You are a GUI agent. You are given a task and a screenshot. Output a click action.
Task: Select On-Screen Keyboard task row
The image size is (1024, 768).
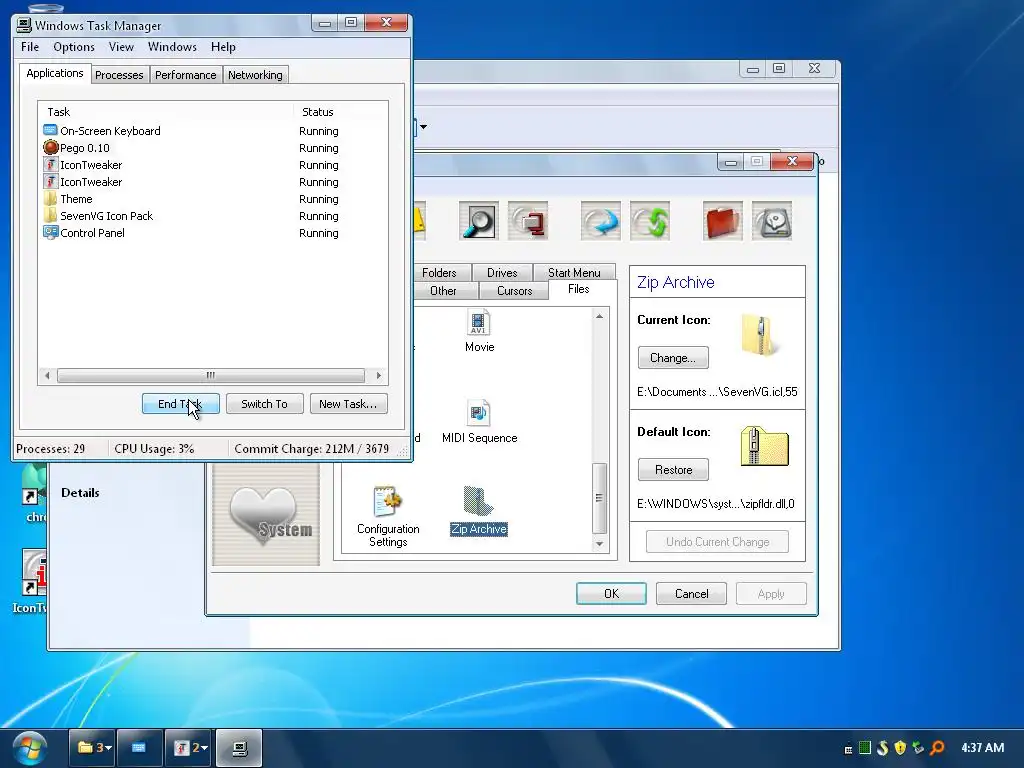(x=213, y=131)
